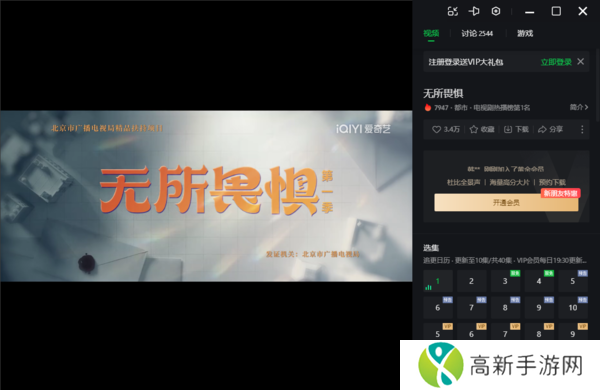
Task: Maximize the iQIYI player window
Action: [556, 11]
